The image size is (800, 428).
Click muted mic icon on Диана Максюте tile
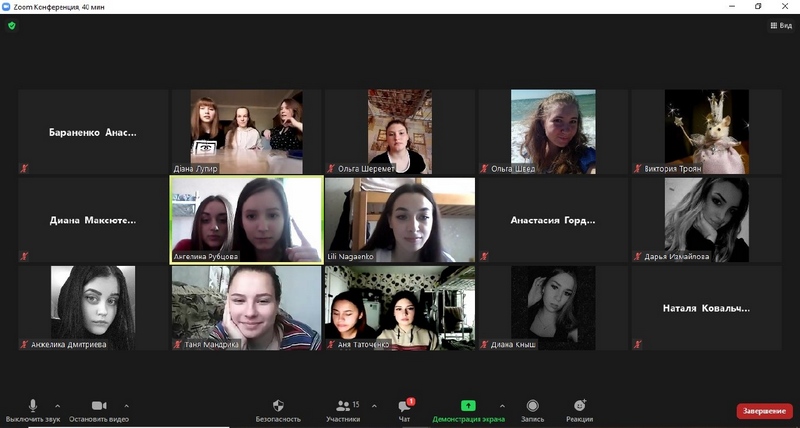(x=24, y=257)
